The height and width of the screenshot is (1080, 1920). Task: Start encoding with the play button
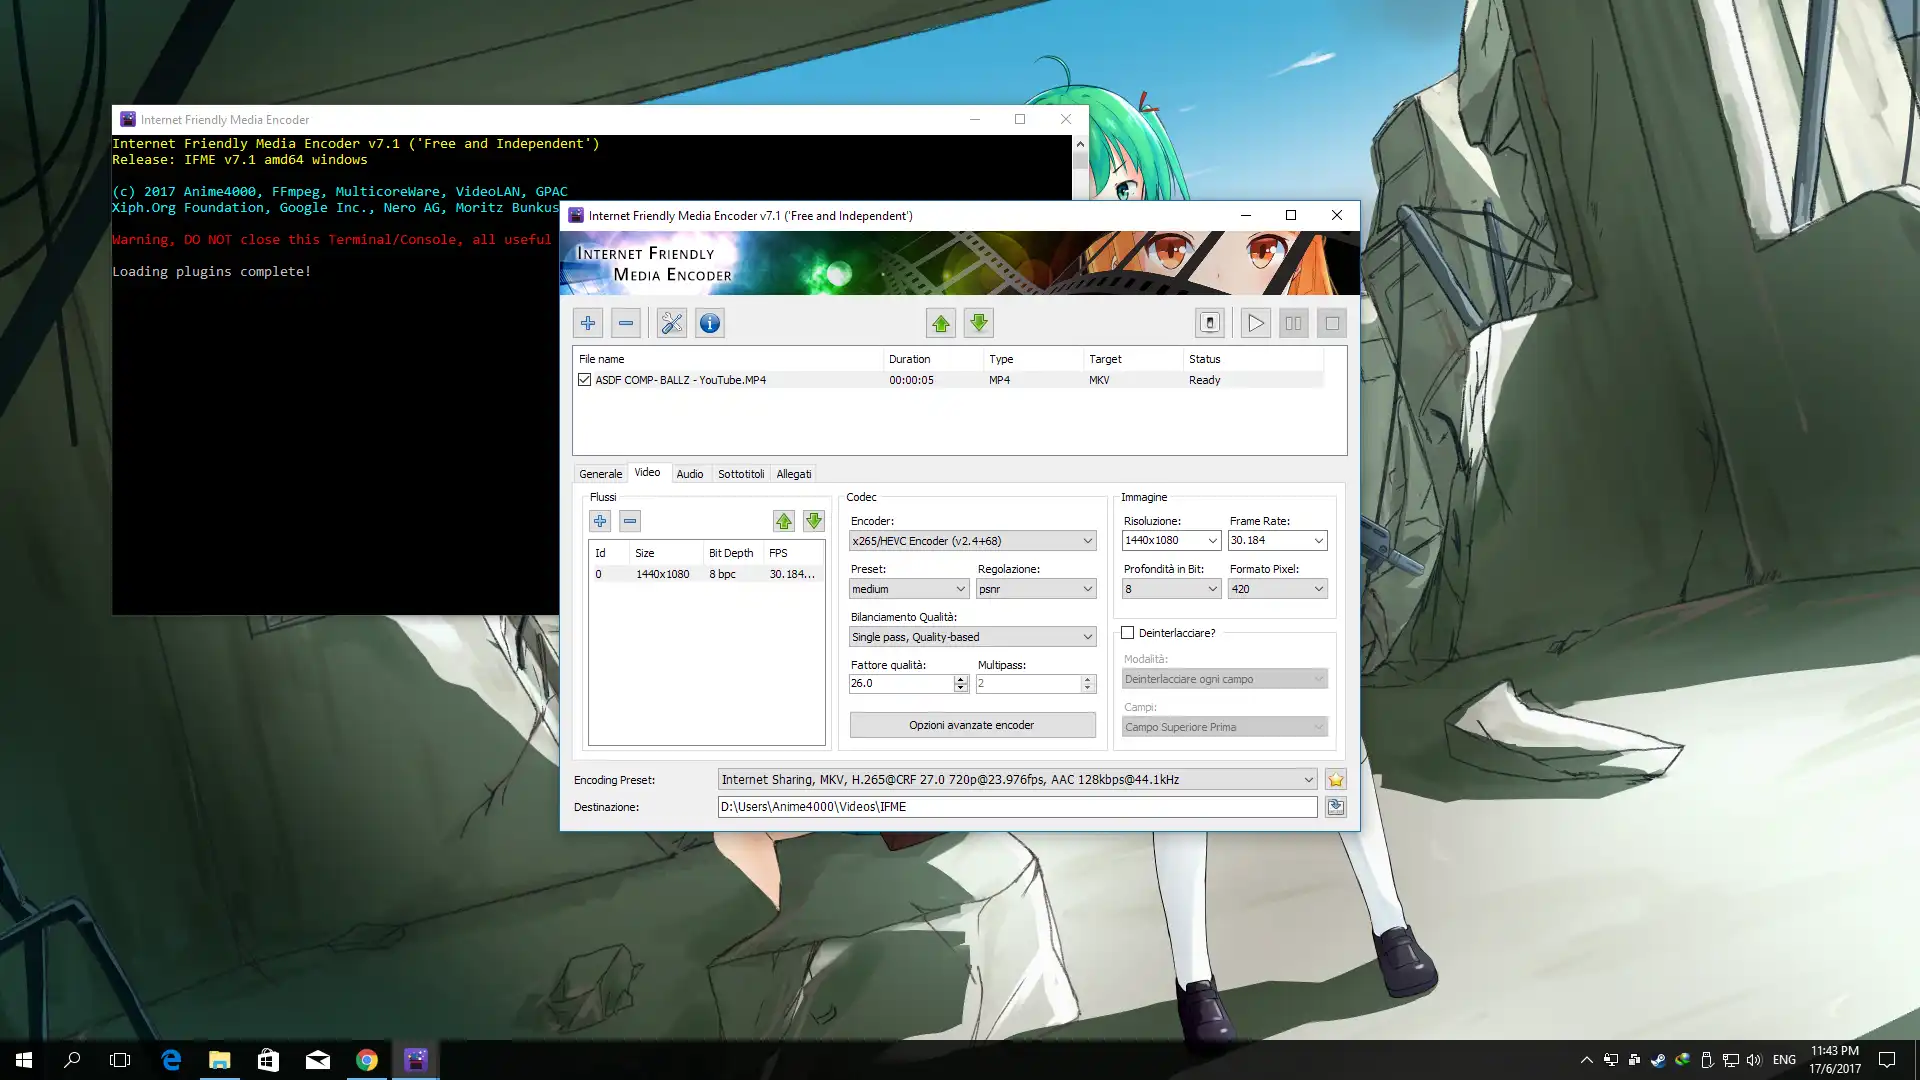pyautogui.click(x=1256, y=323)
